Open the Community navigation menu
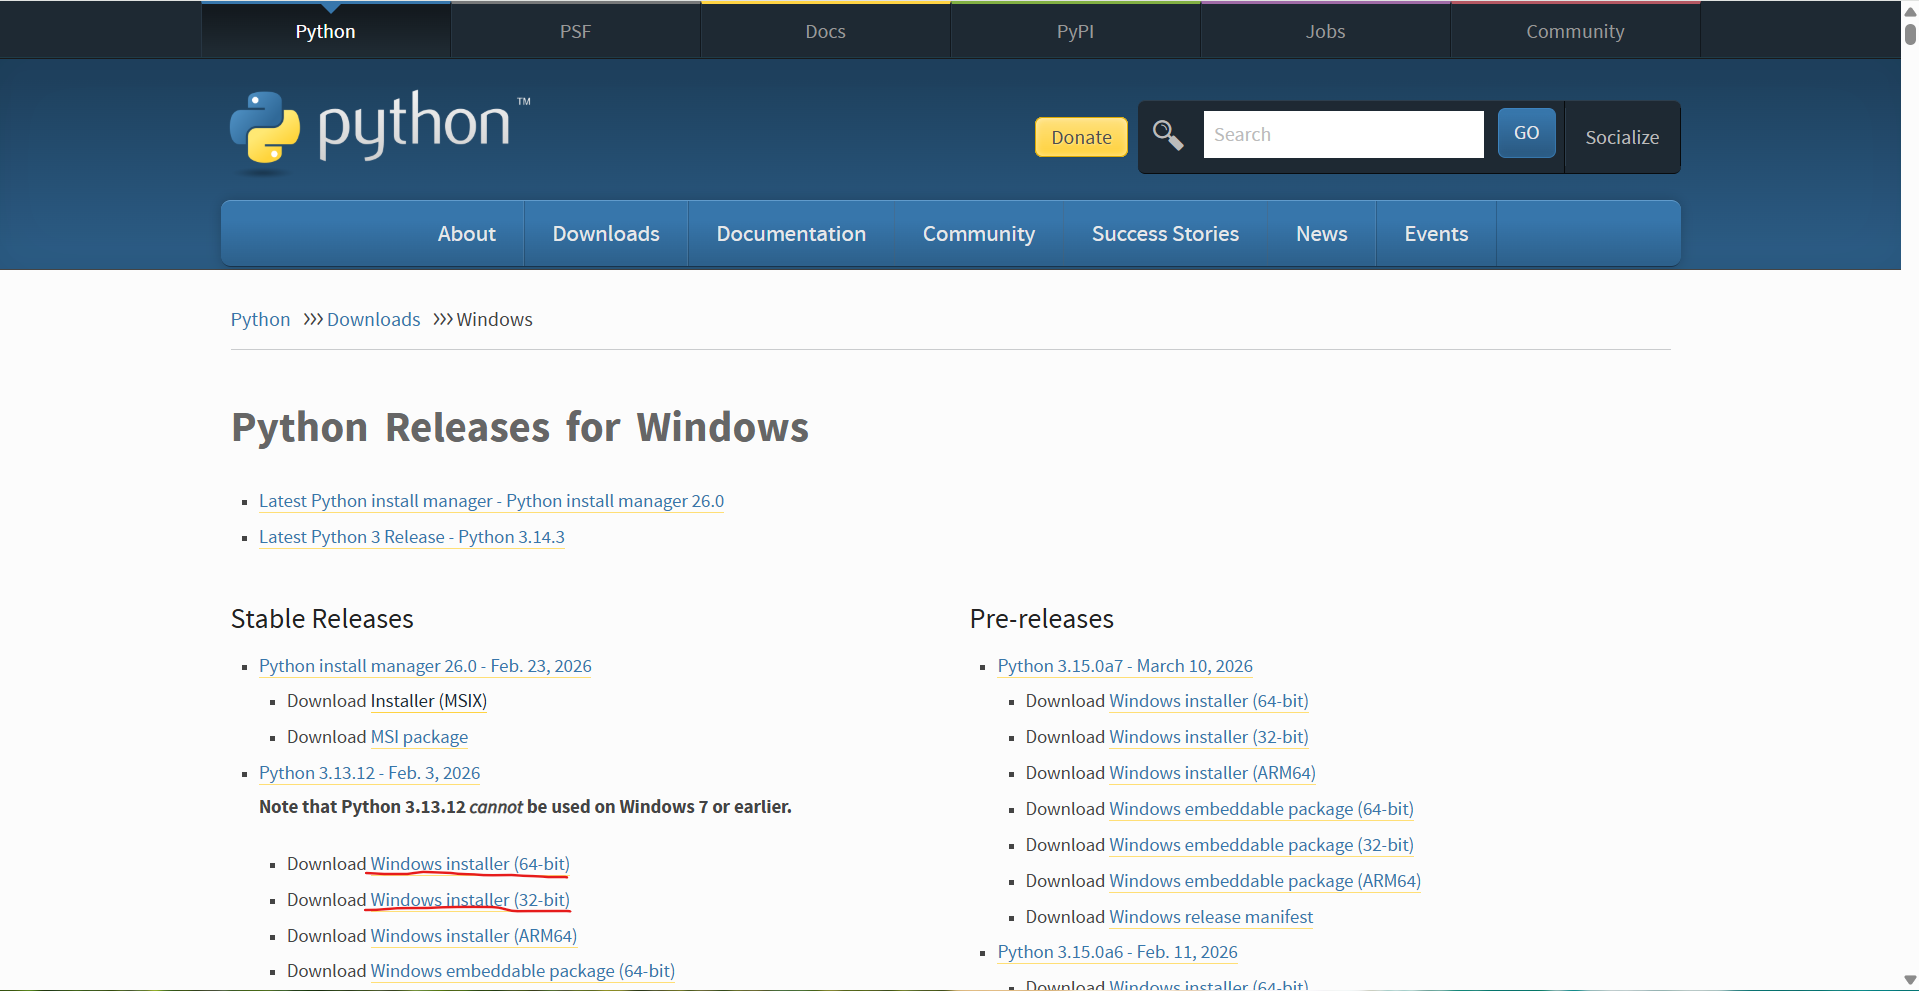The image size is (1919, 991). (979, 233)
